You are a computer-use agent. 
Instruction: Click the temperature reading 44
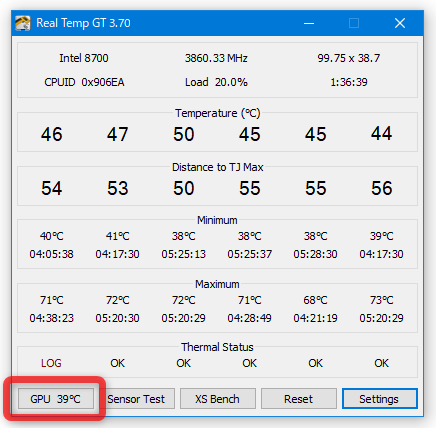[x=382, y=134]
